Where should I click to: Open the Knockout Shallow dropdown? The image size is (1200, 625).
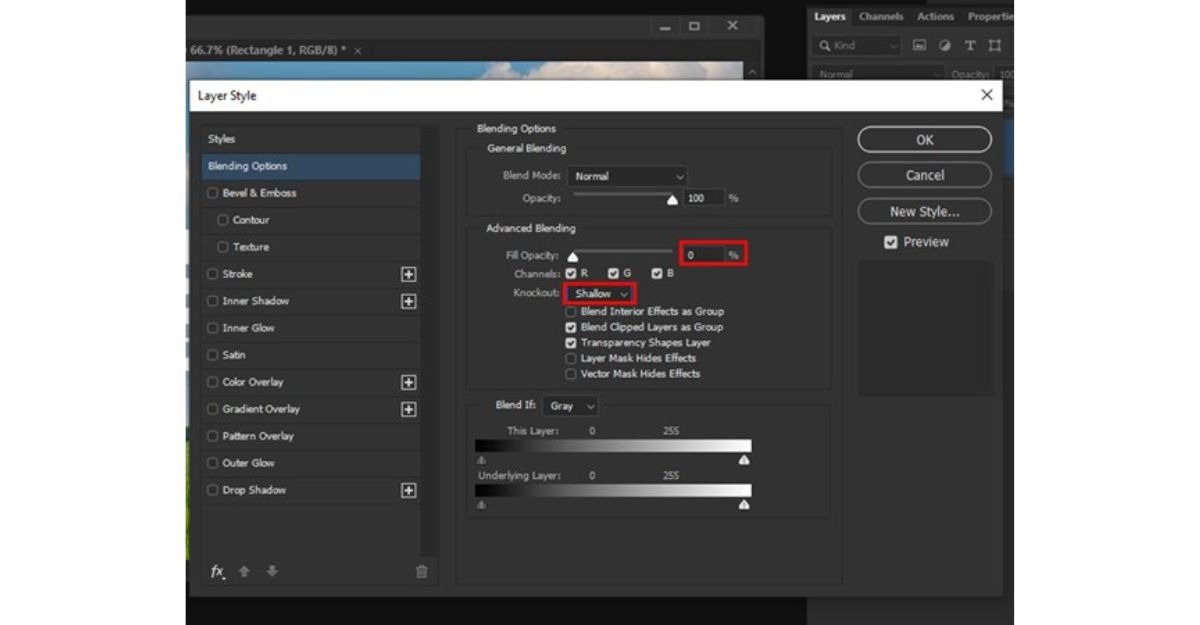tap(600, 294)
